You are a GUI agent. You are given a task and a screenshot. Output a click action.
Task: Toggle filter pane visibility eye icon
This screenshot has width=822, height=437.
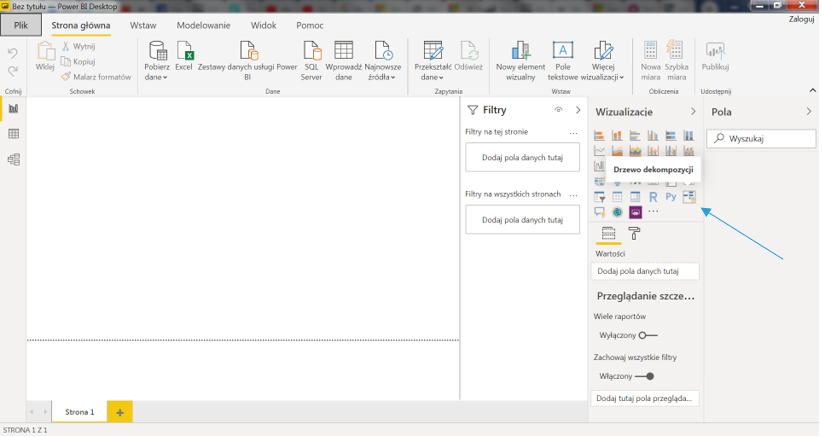point(559,110)
